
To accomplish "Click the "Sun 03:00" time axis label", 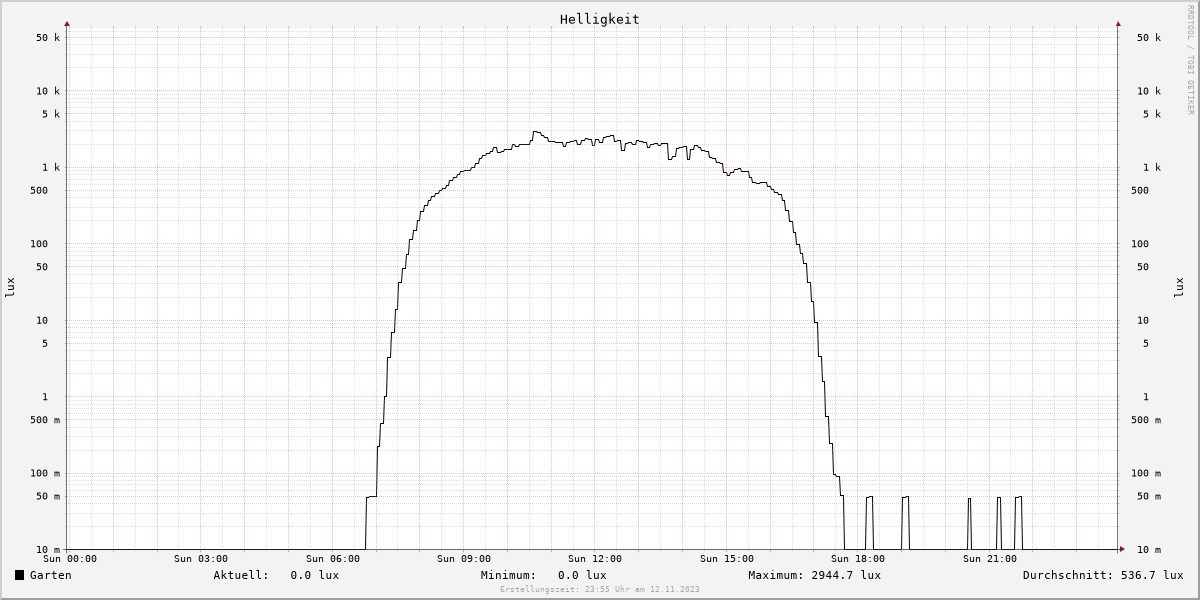I will point(201,559).
